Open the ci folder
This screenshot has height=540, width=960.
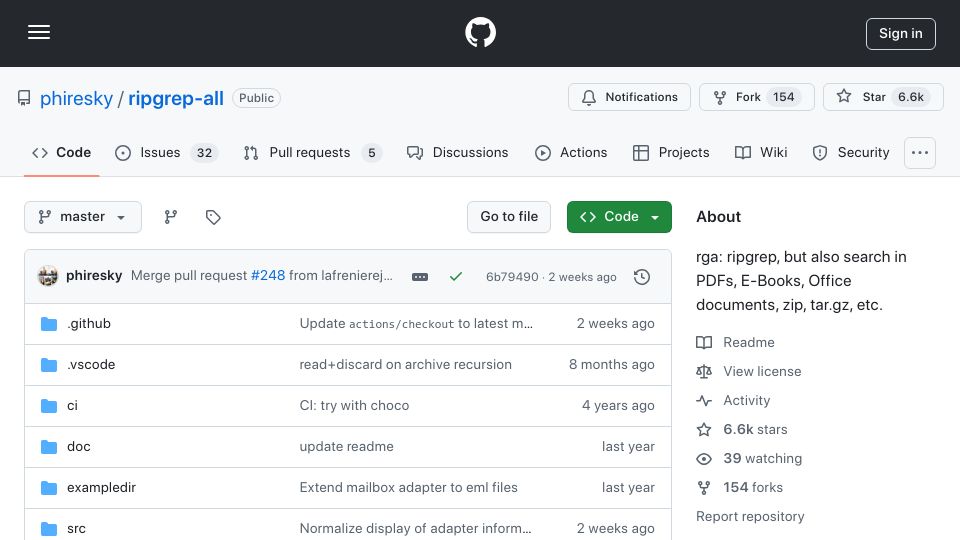[x=72, y=406]
